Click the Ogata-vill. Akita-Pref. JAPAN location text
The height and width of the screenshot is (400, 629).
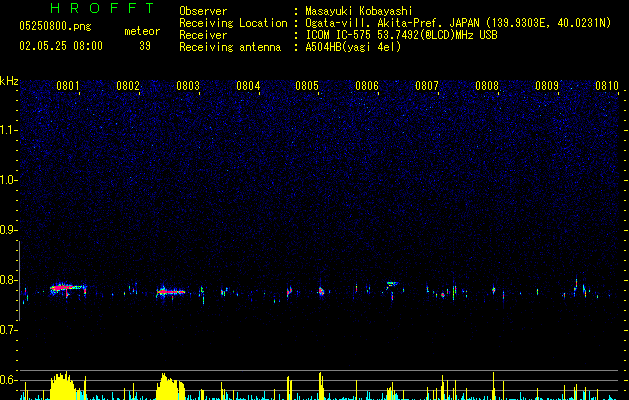[458, 23]
